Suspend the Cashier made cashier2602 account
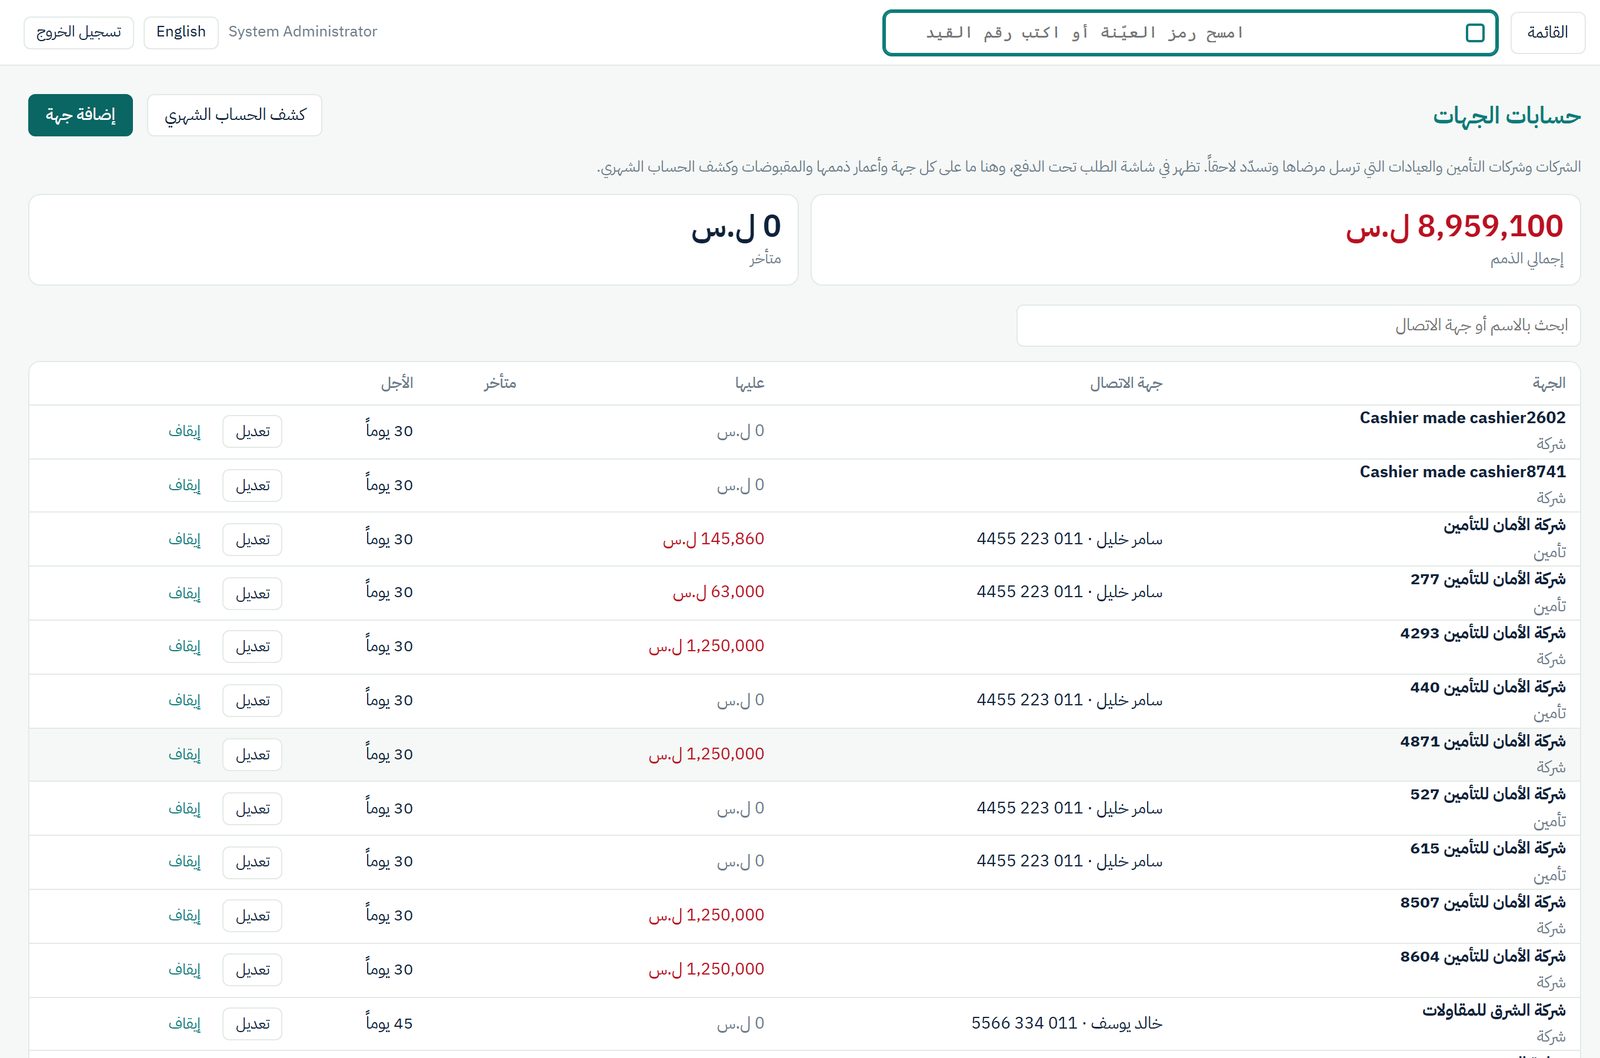 click(x=184, y=431)
